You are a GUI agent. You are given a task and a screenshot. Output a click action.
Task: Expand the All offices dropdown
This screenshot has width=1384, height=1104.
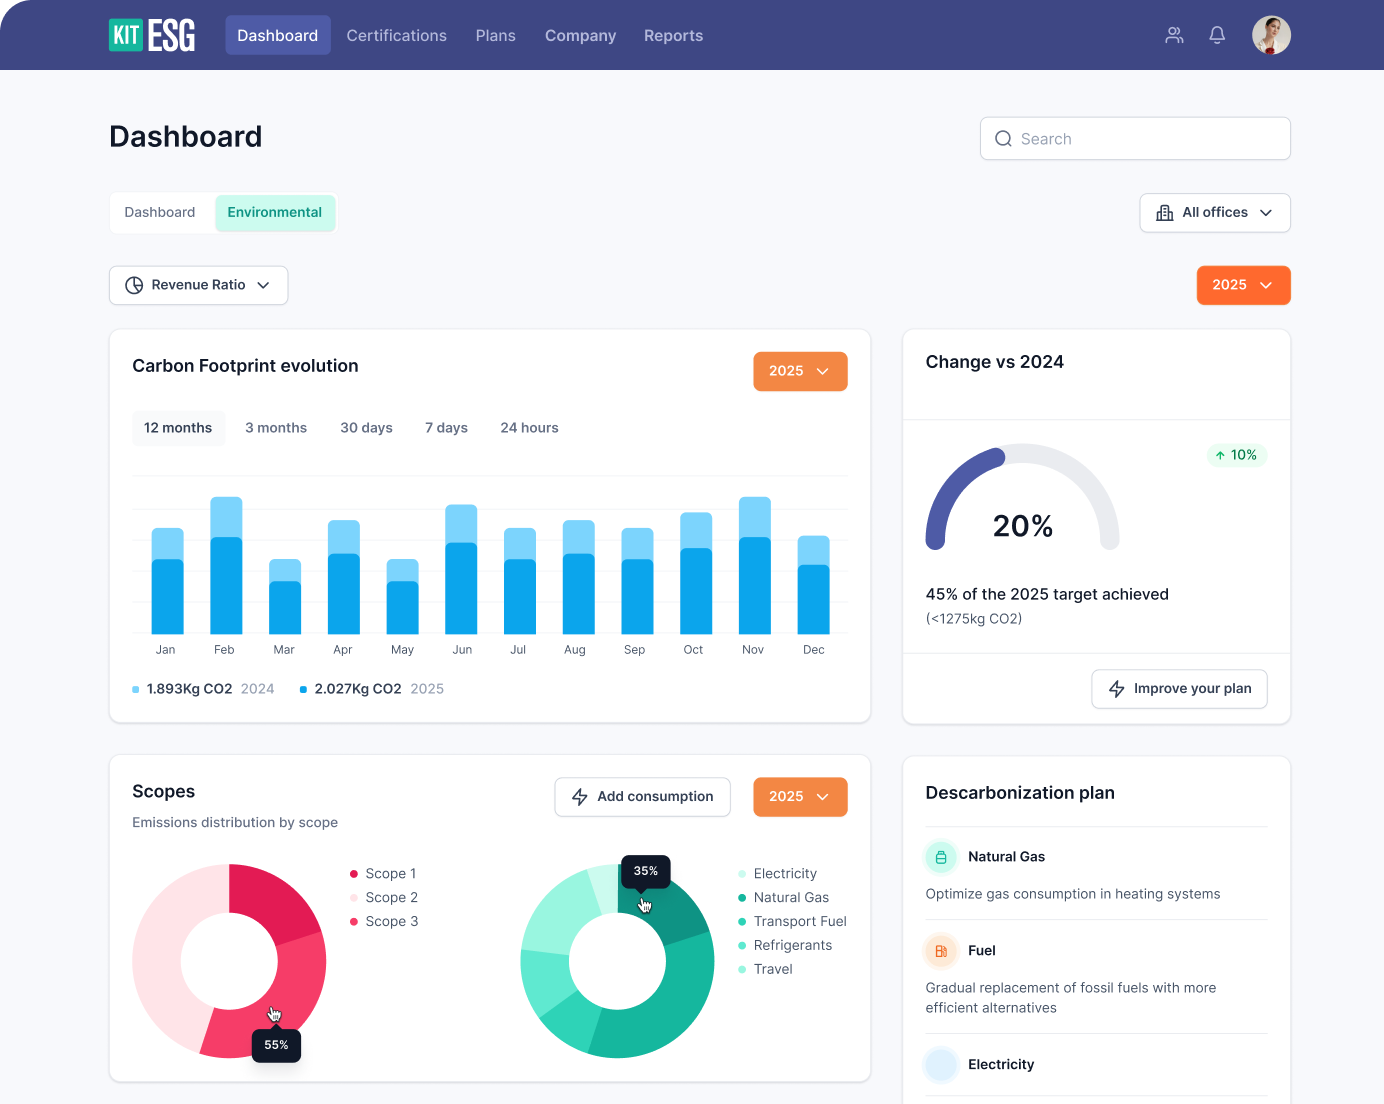pyautogui.click(x=1214, y=213)
